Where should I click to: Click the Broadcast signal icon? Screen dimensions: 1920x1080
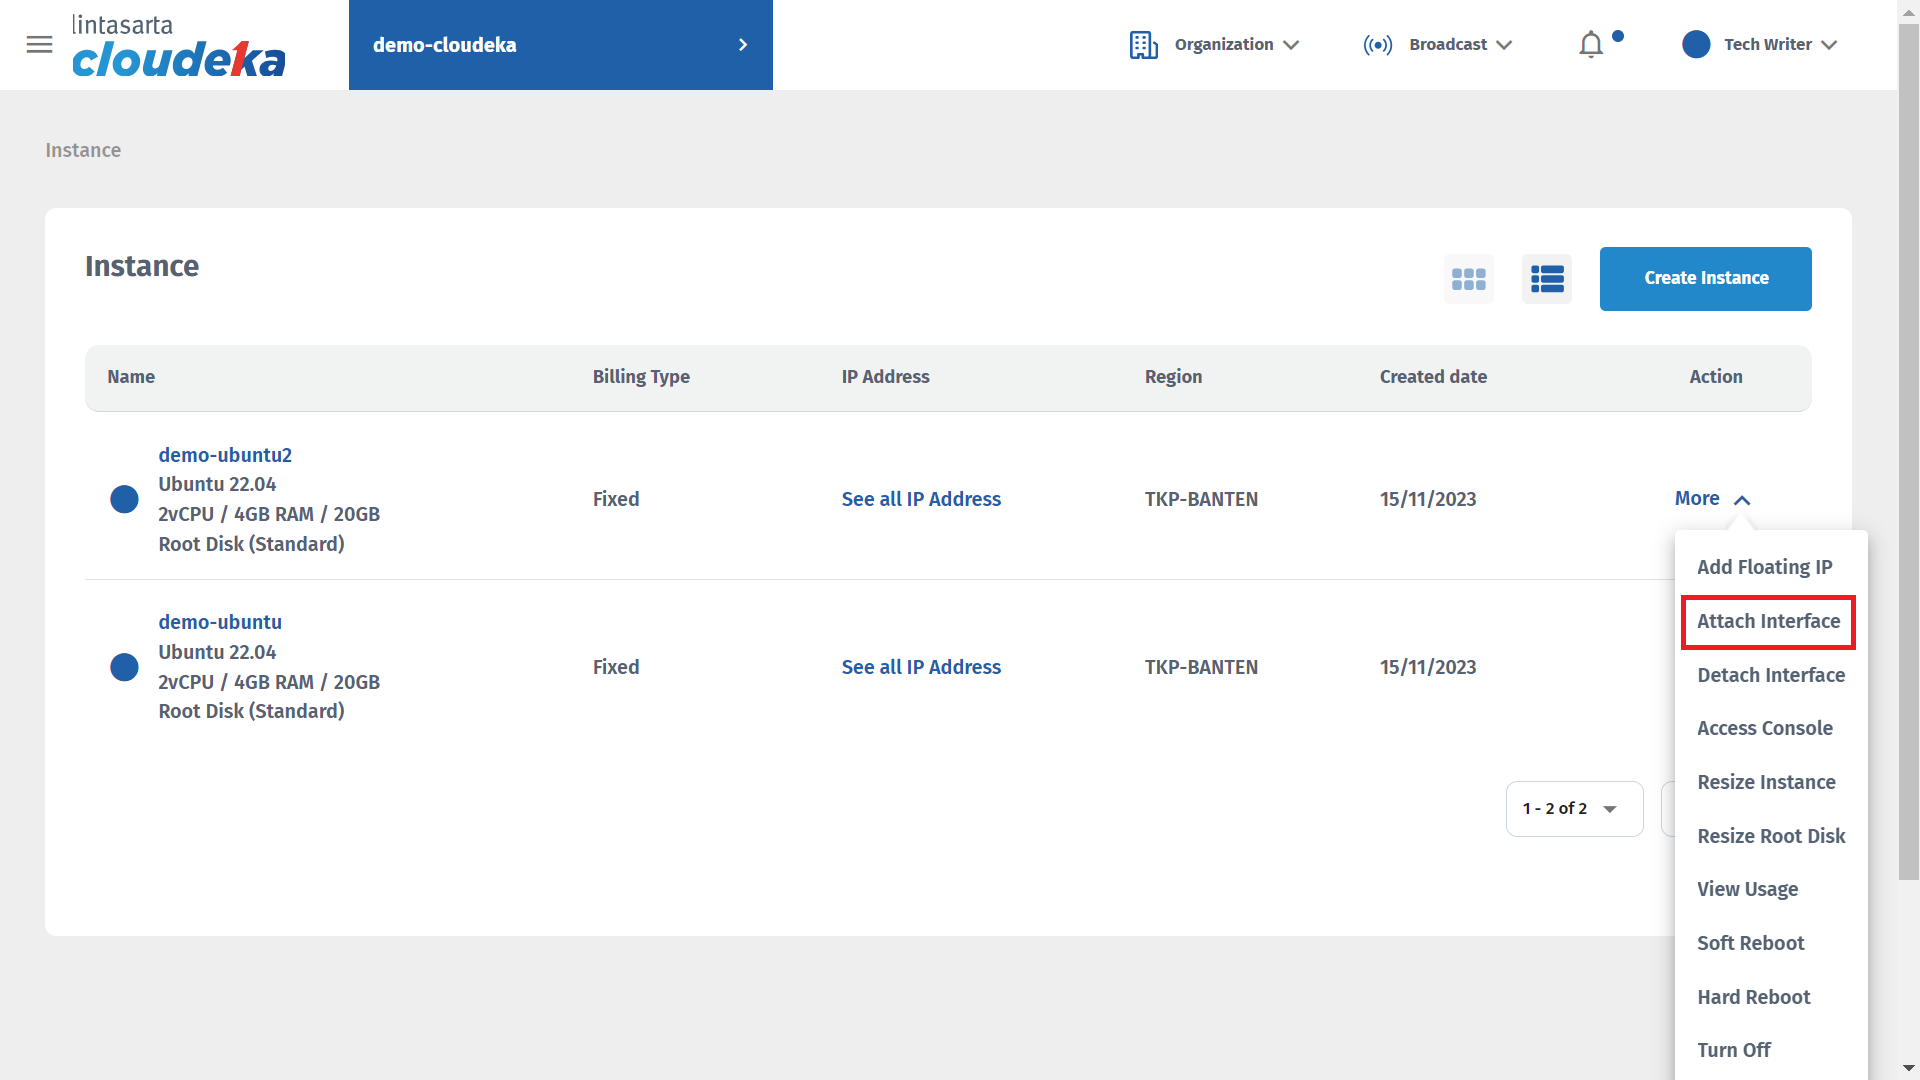[1377, 45]
